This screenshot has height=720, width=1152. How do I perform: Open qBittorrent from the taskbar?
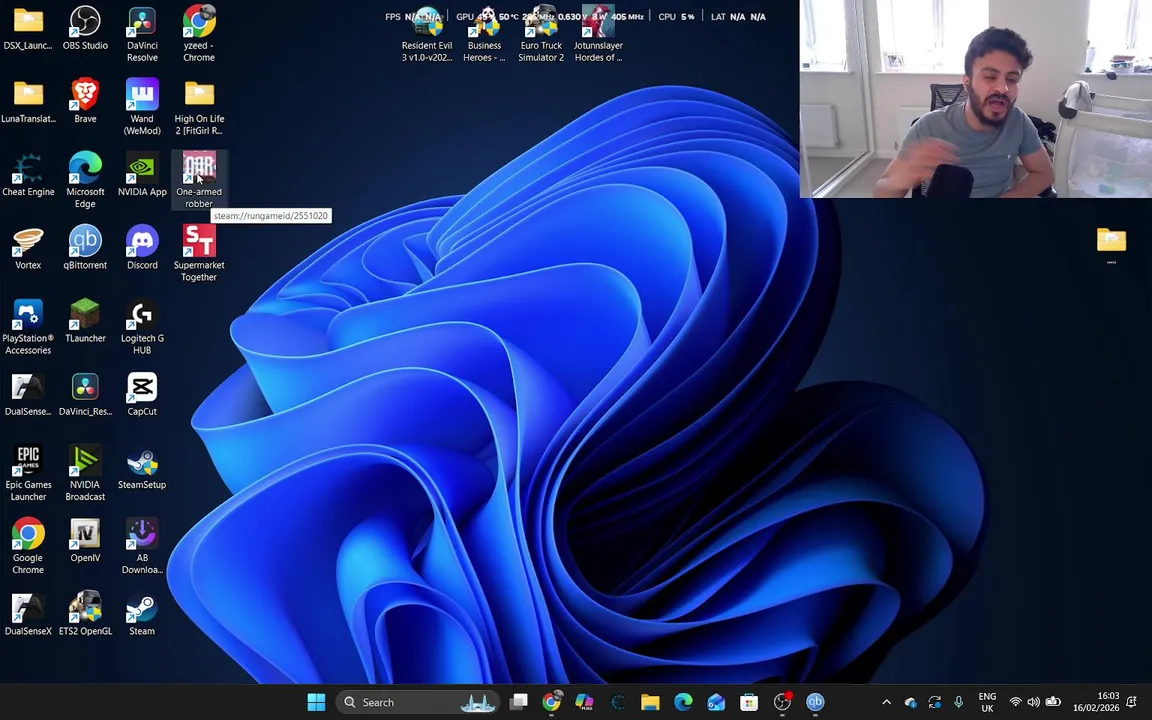pos(815,702)
